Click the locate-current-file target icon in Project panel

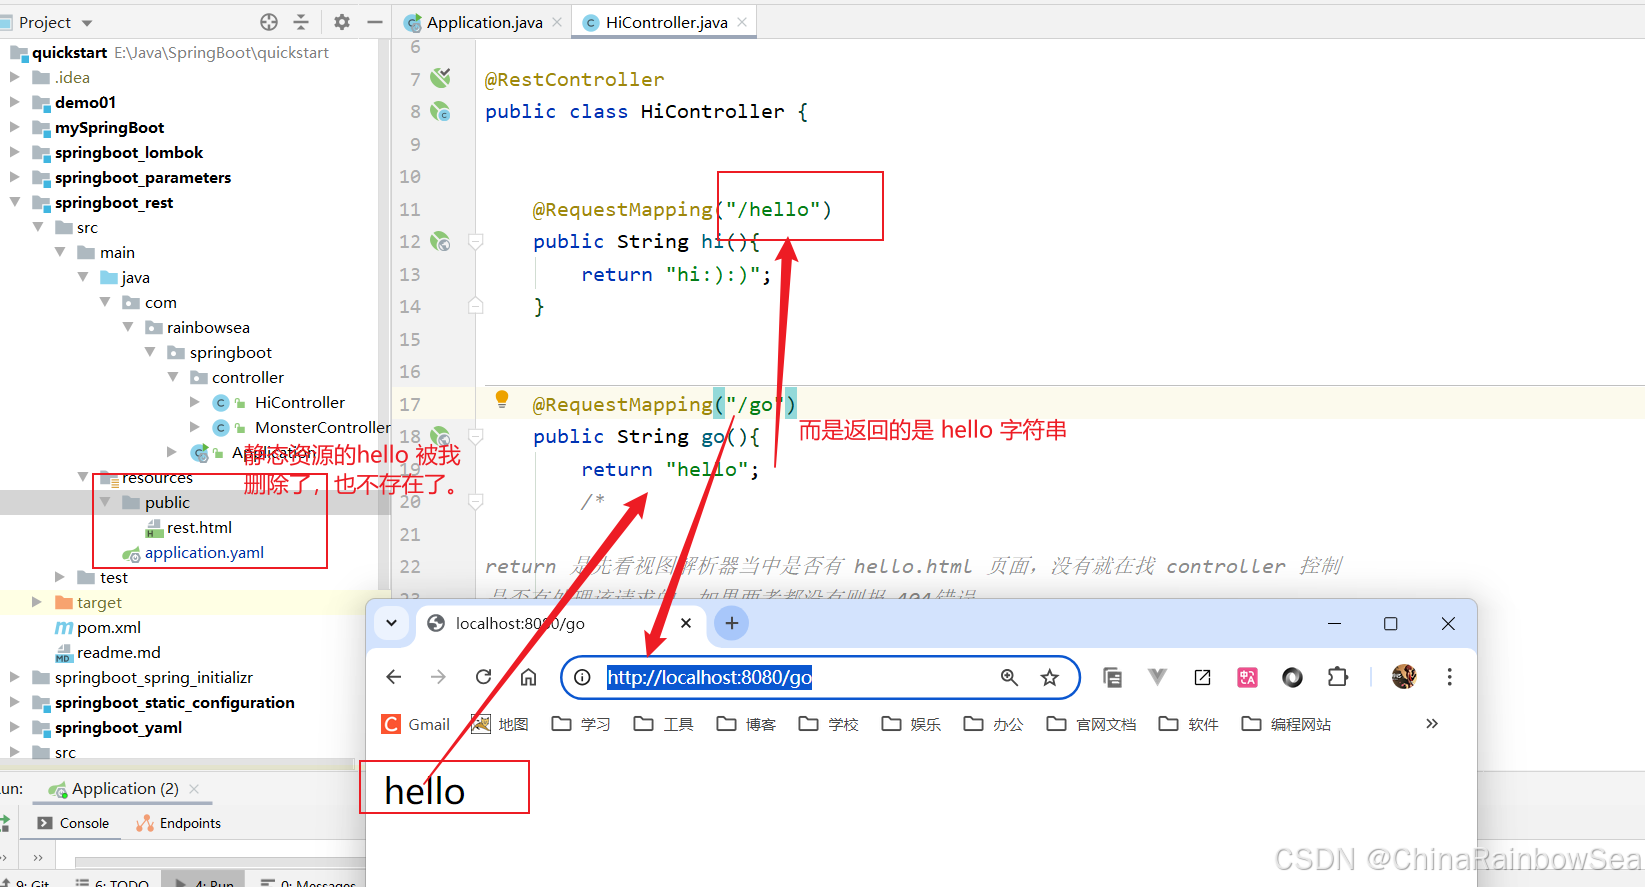pos(269,22)
